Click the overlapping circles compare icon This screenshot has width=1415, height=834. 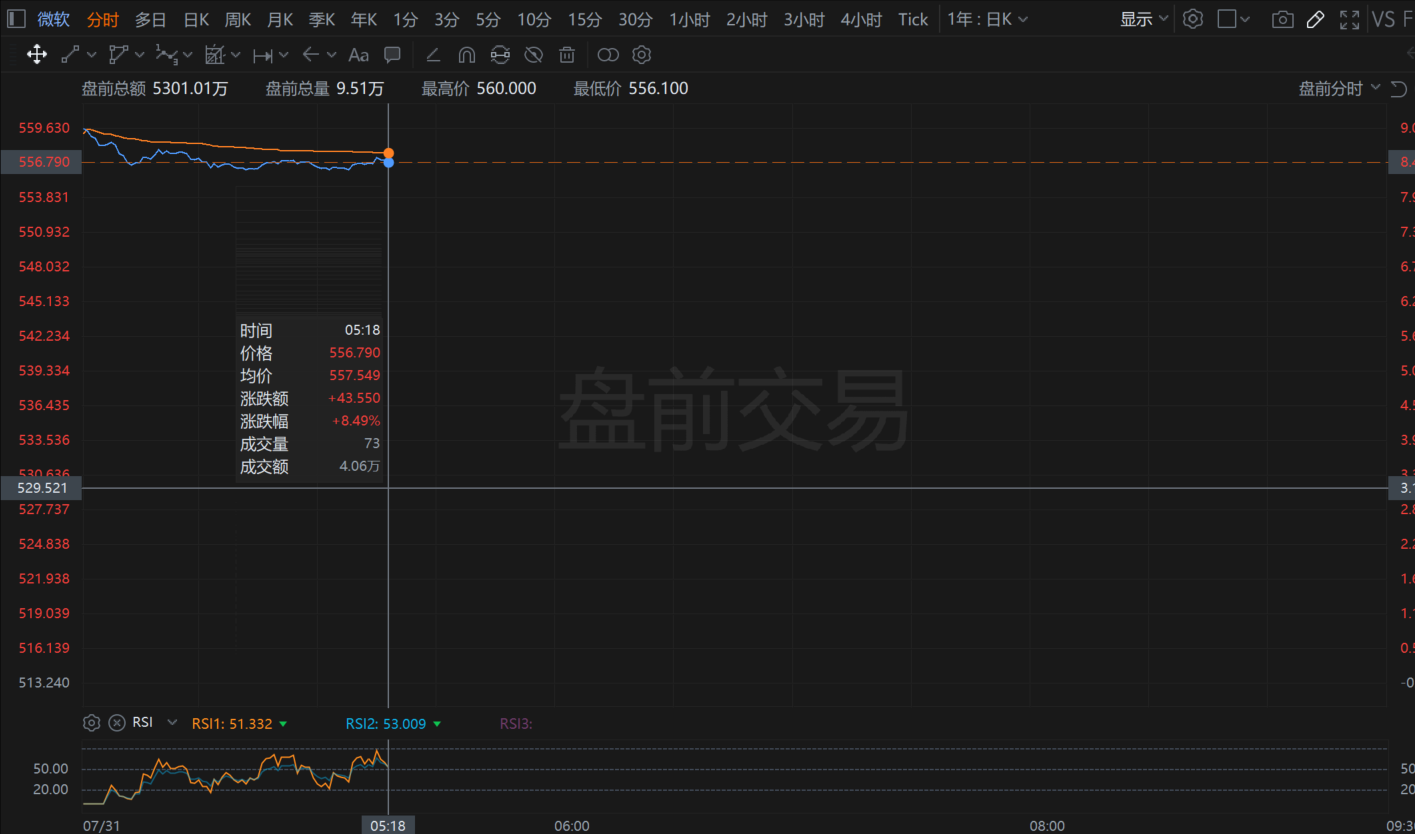coord(608,55)
